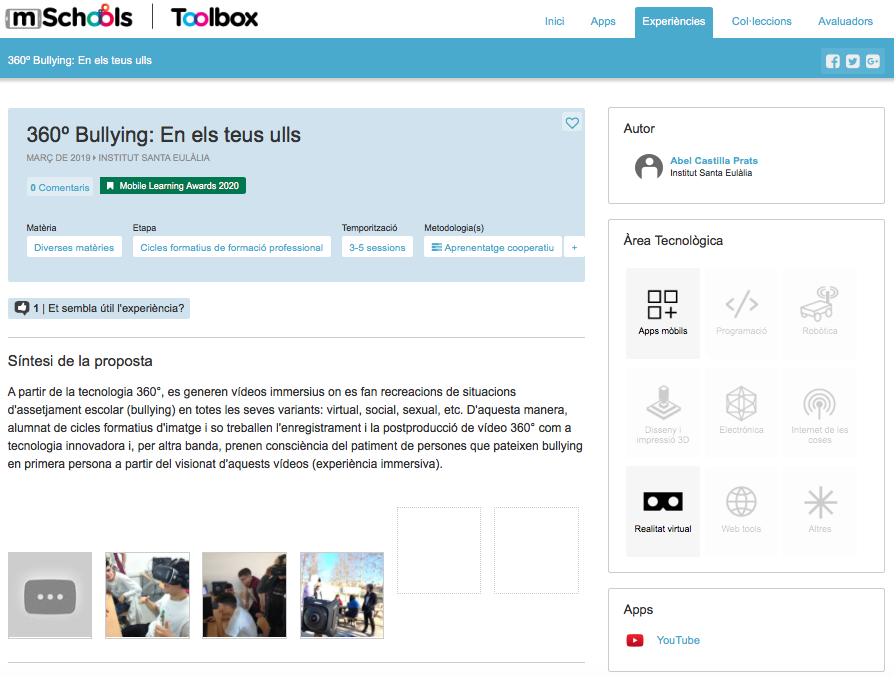Click the heart favorite icon
Viewport: 894px width, 677px height.
[572, 123]
